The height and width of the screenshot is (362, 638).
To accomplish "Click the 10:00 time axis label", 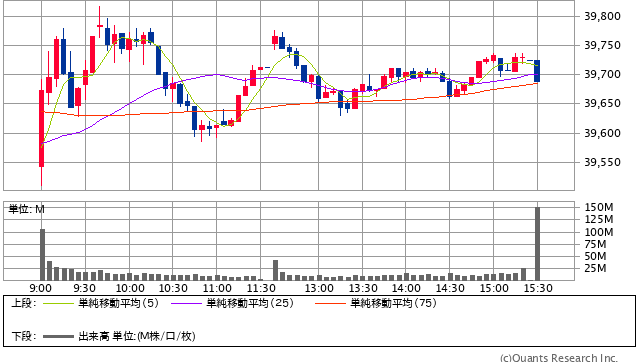I will 130,288.
